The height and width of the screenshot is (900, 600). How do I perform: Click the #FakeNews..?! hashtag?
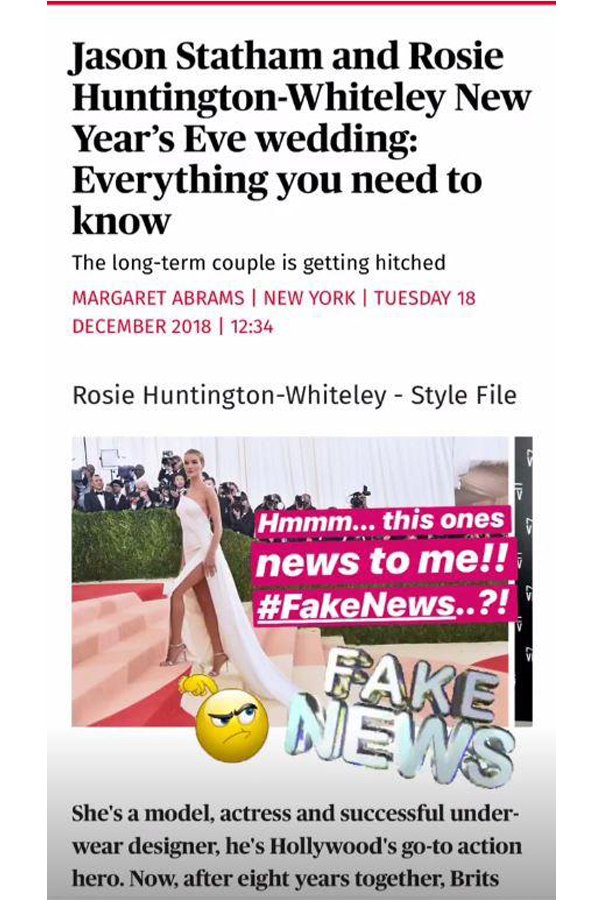click(x=383, y=605)
